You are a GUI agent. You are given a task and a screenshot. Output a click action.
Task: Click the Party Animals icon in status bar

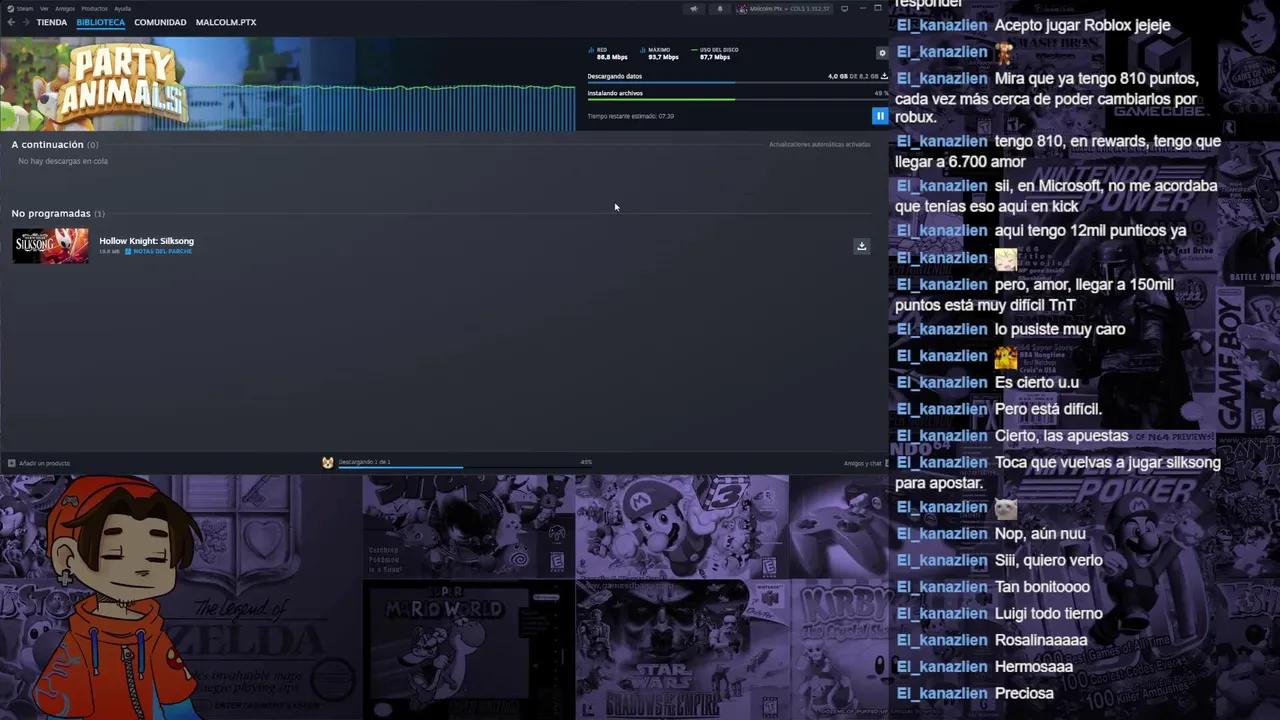pos(327,462)
